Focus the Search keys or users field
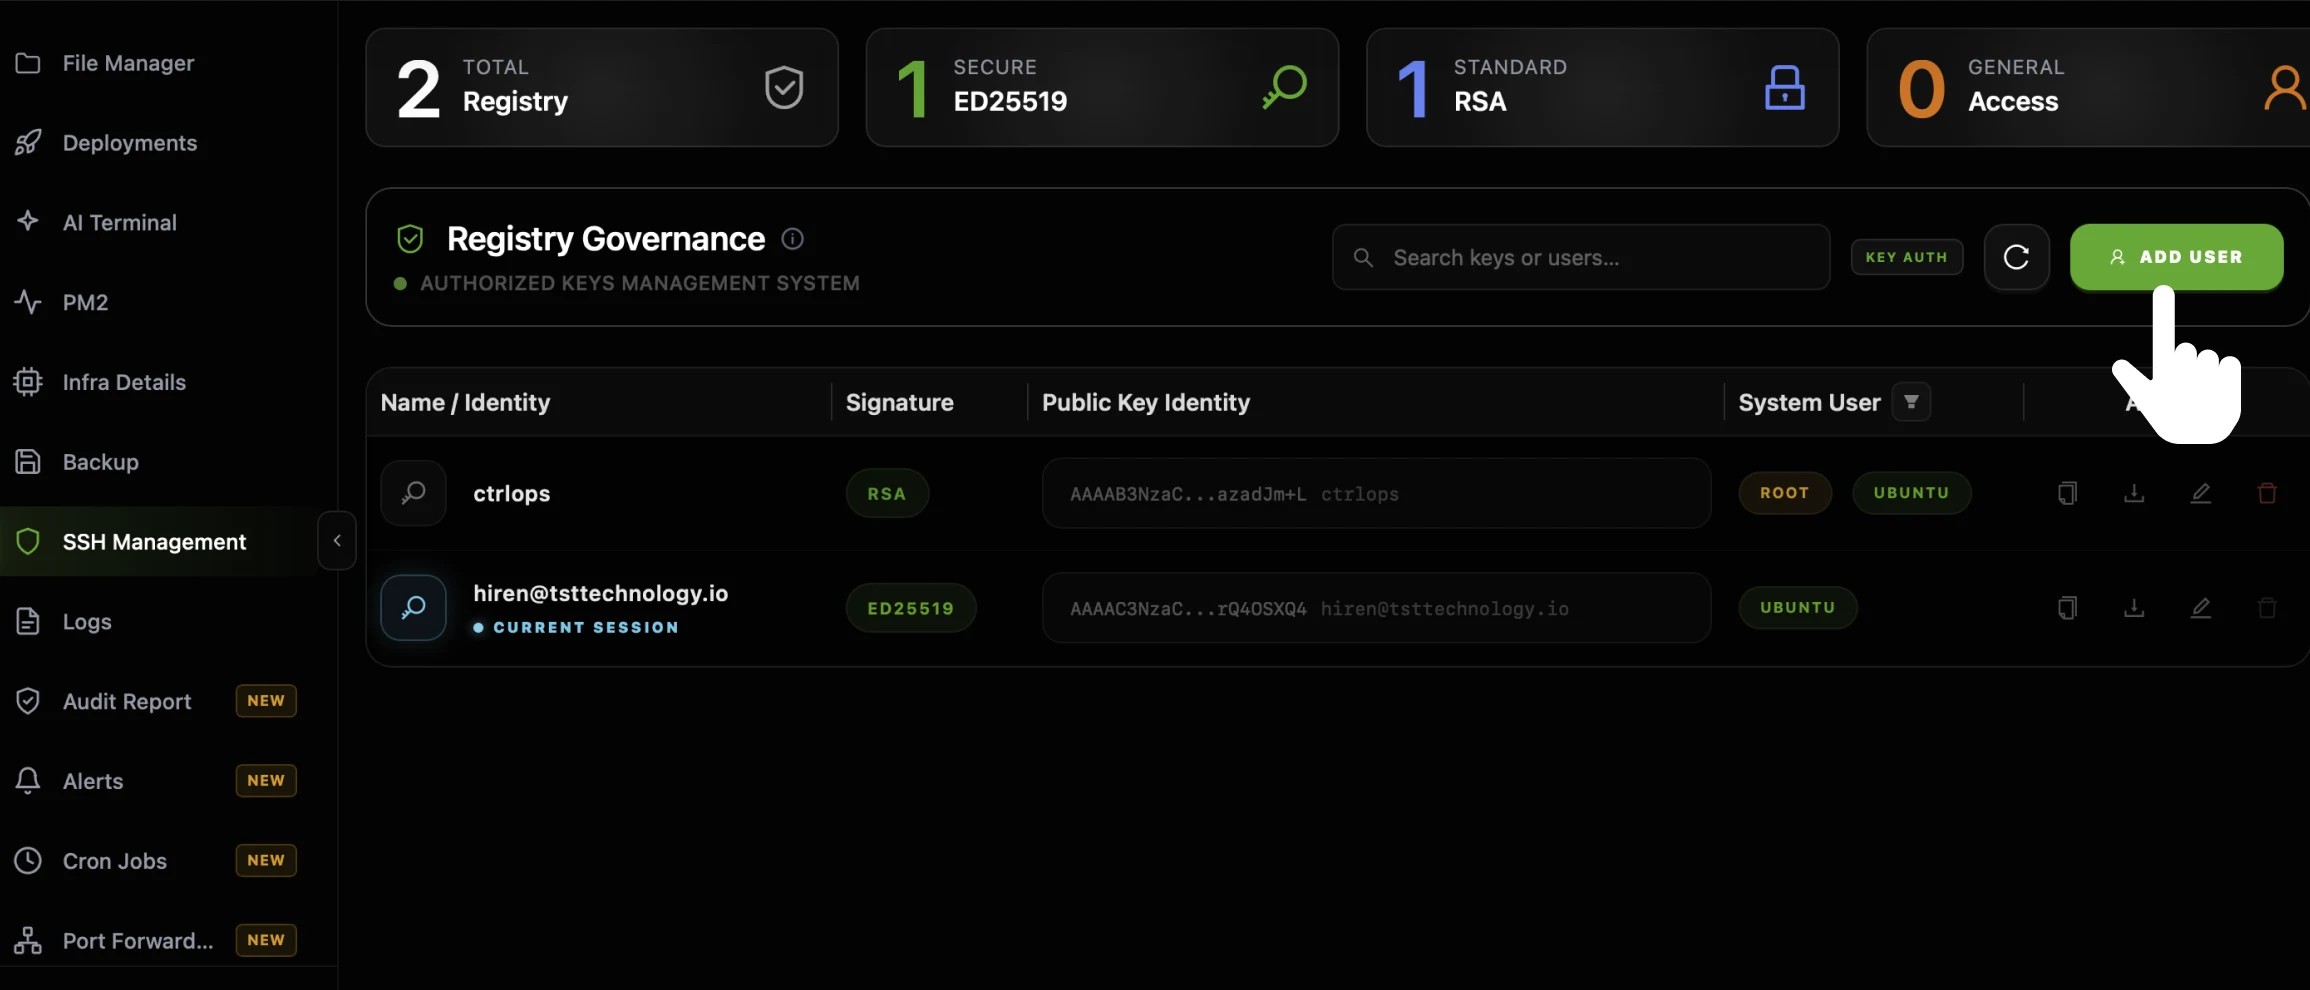 (1581, 257)
